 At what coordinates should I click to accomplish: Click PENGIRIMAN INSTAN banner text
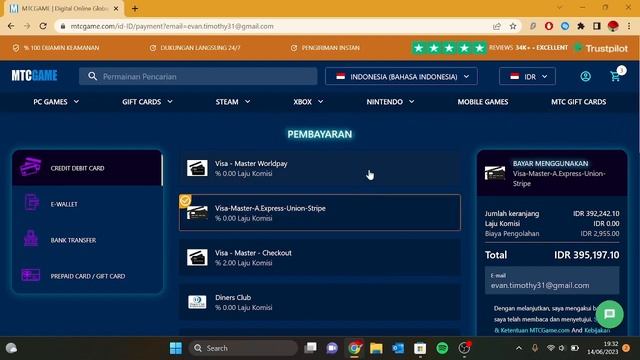point(331,48)
